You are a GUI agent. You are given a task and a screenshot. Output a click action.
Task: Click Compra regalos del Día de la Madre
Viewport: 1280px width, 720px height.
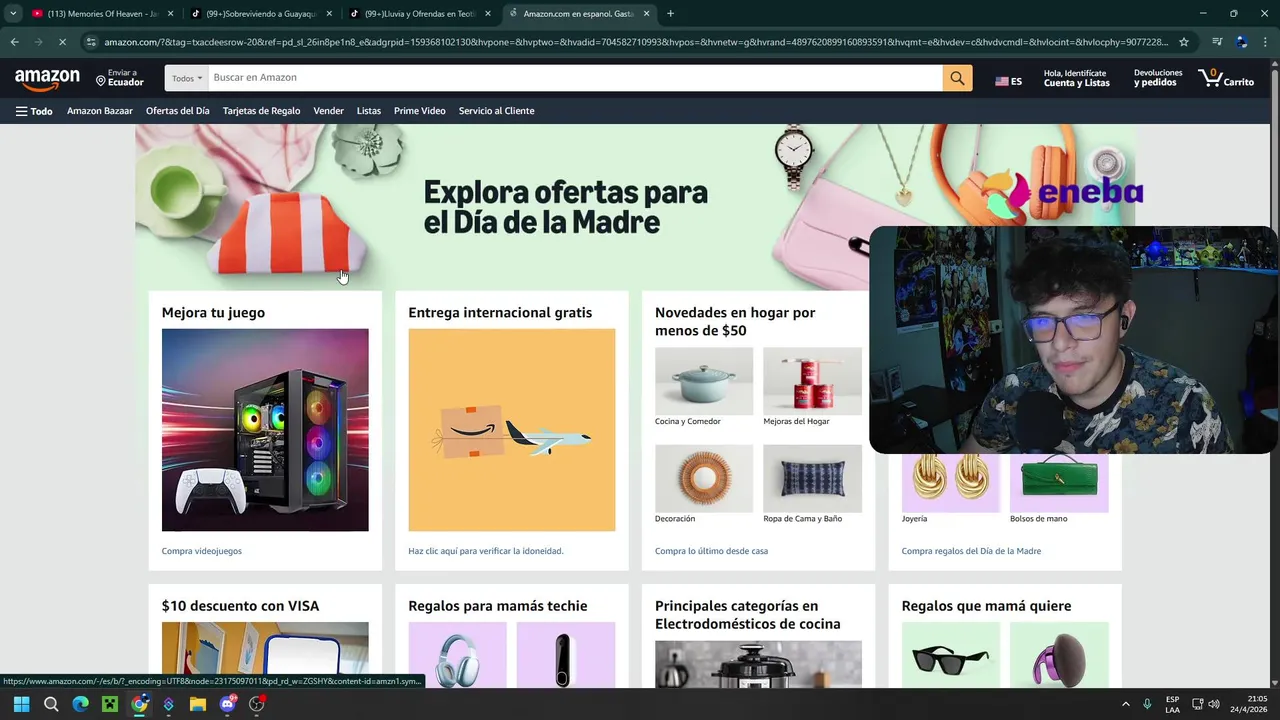tap(971, 551)
